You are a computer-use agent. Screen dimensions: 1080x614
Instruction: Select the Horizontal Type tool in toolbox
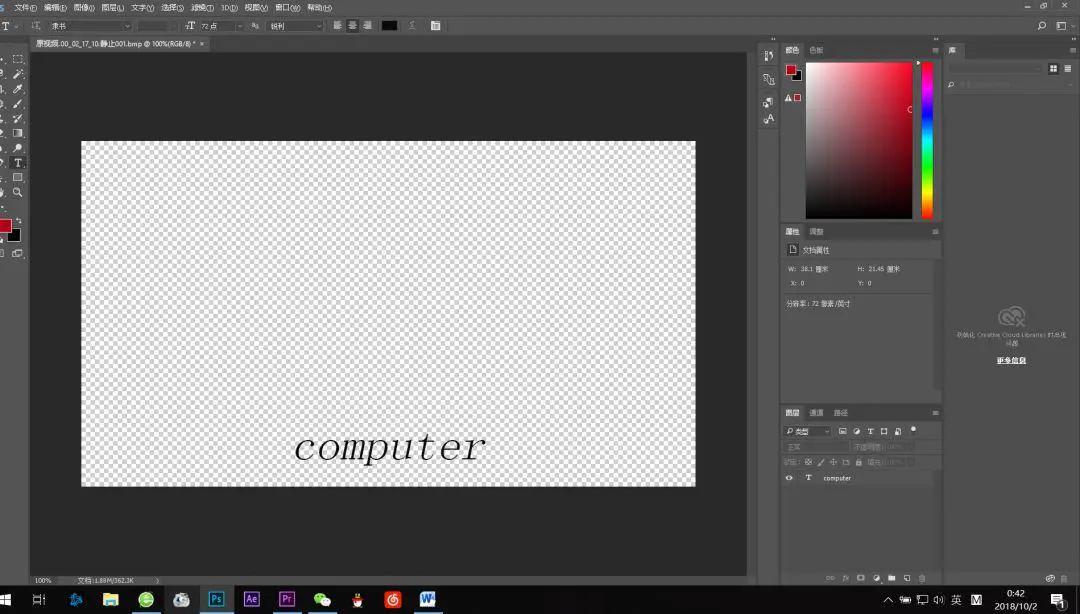pyautogui.click(x=18, y=162)
